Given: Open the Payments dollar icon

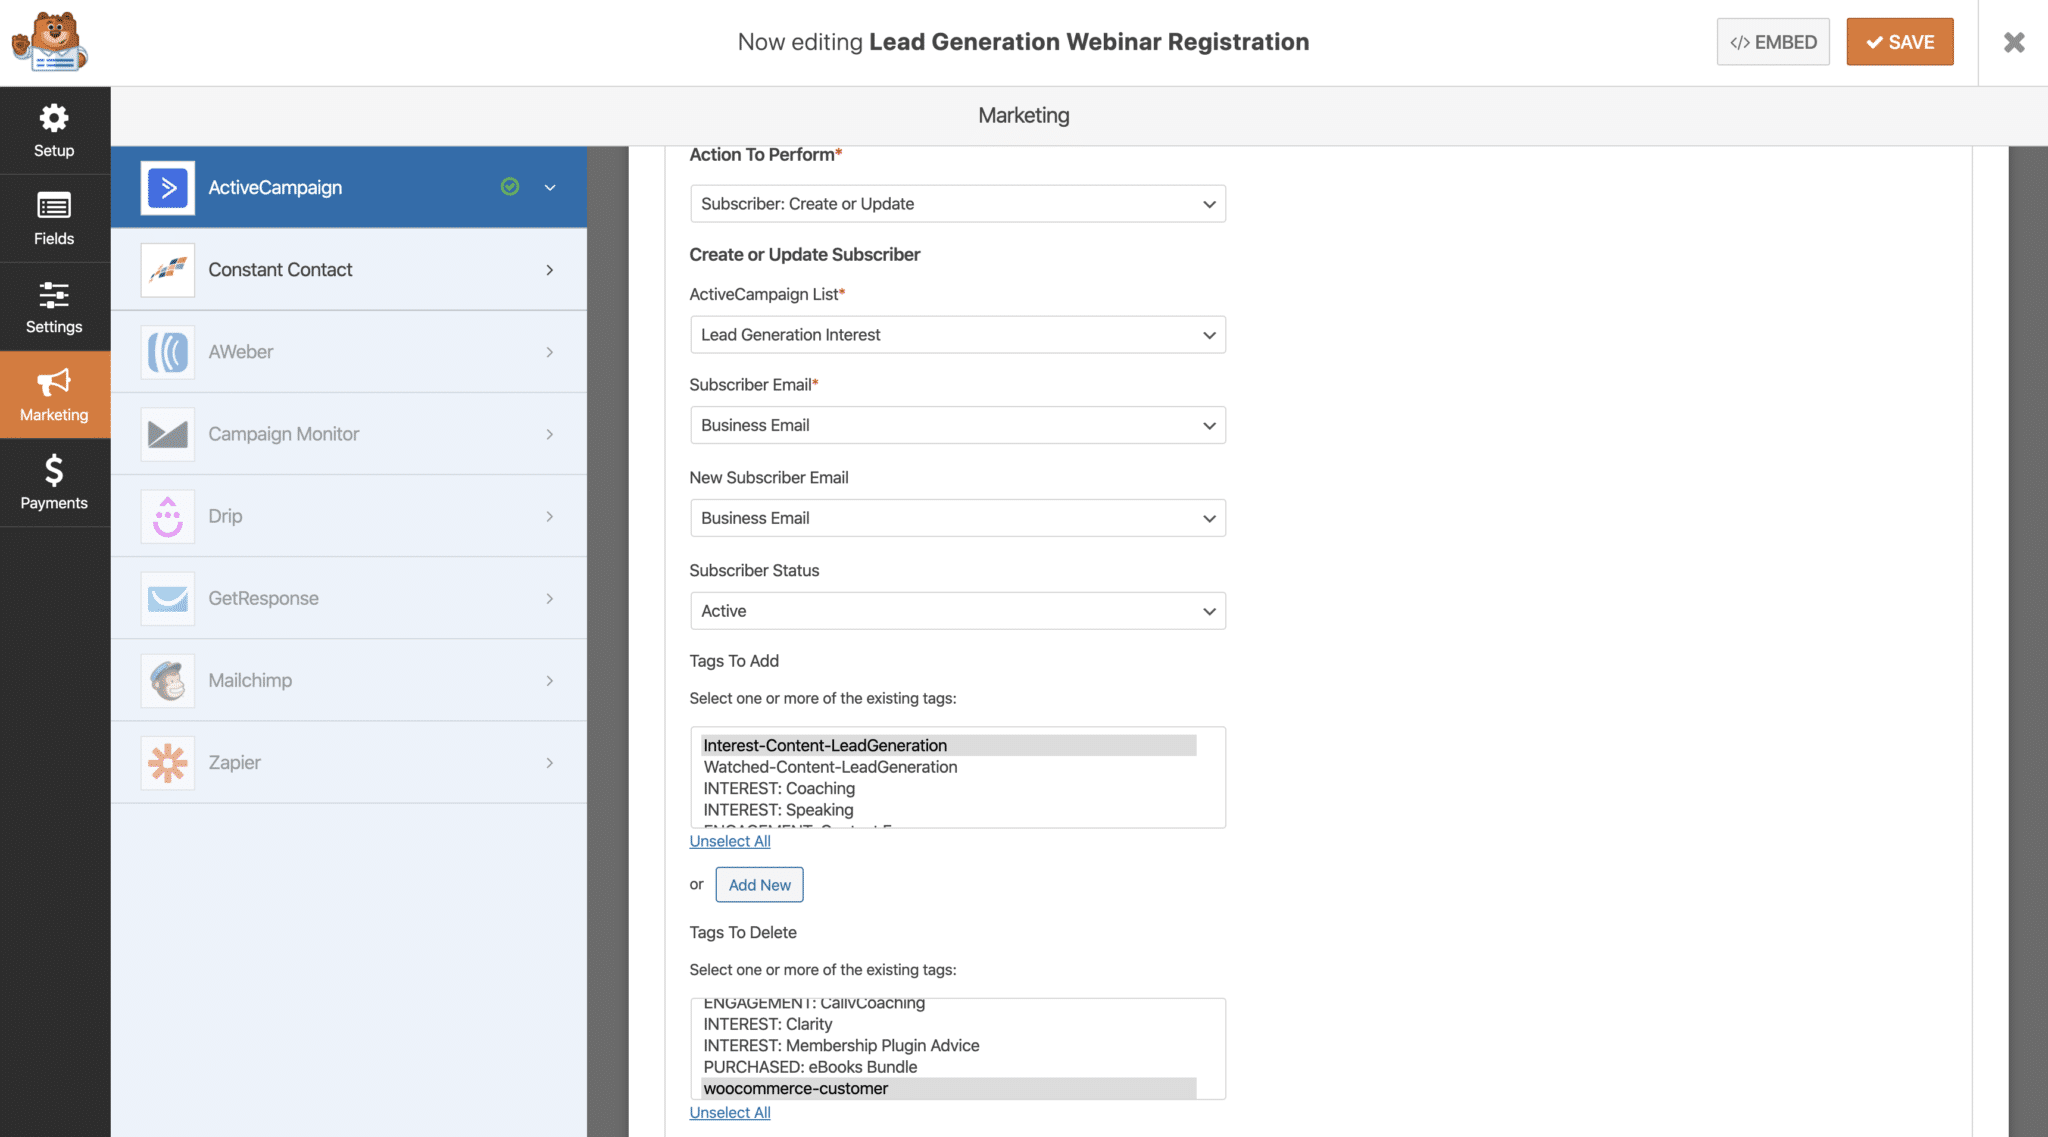Looking at the screenshot, I should click(54, 470).
